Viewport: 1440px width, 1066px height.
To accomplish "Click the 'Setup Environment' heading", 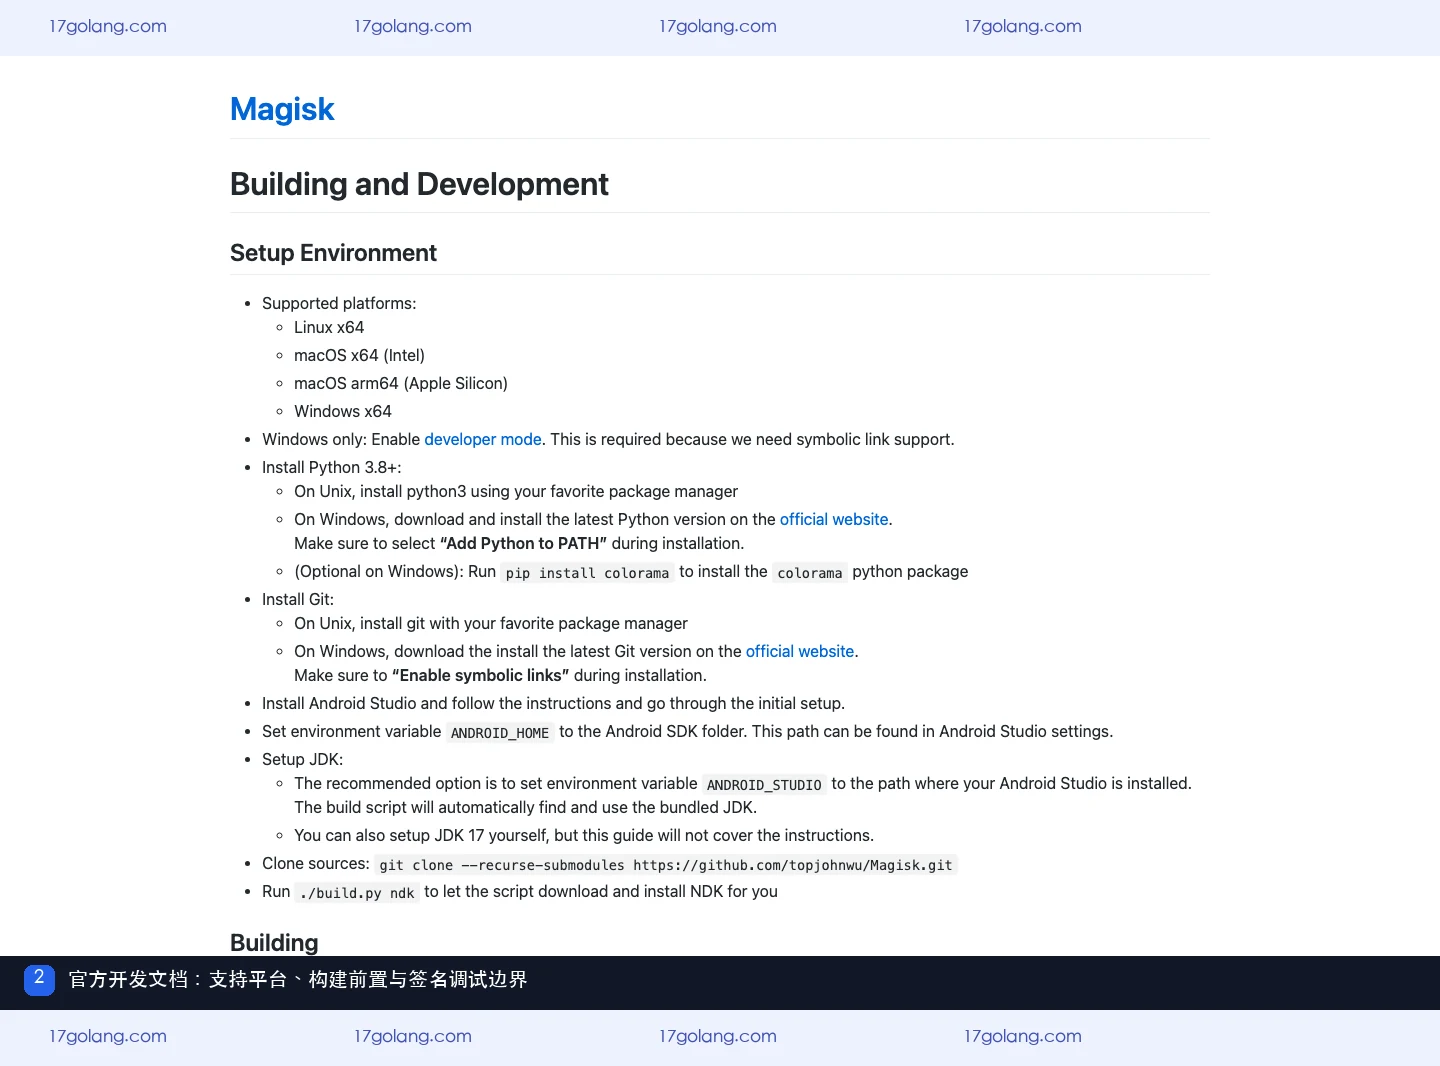I will pyautogui.click(x=333, y=253).
